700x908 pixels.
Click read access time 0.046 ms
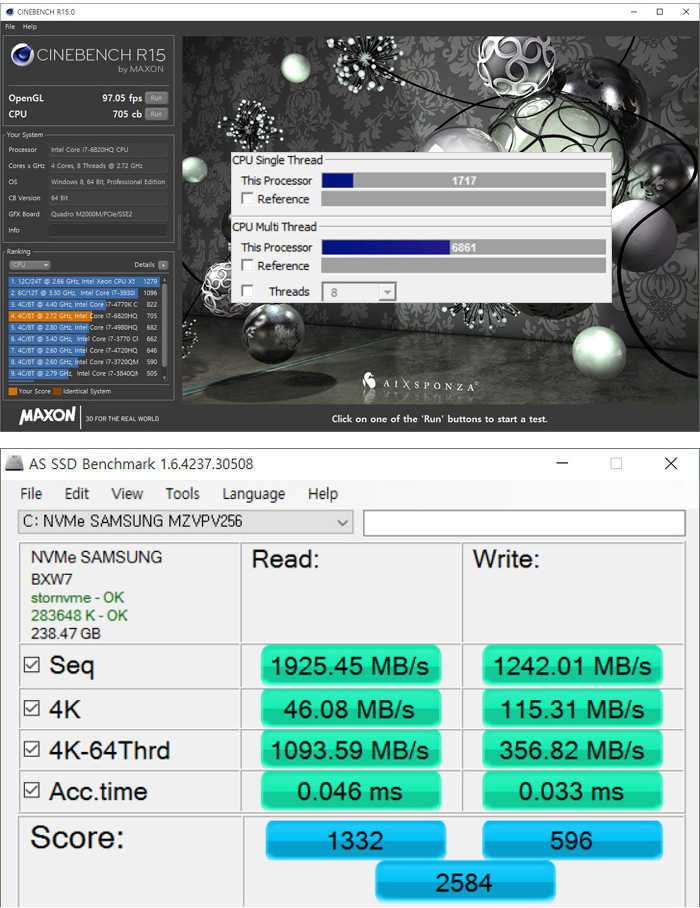(x=350, y=791)
